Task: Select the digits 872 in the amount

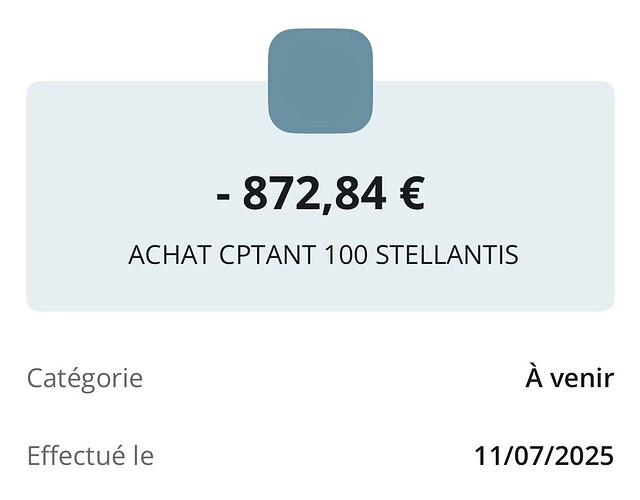Action: click(280, 193)
